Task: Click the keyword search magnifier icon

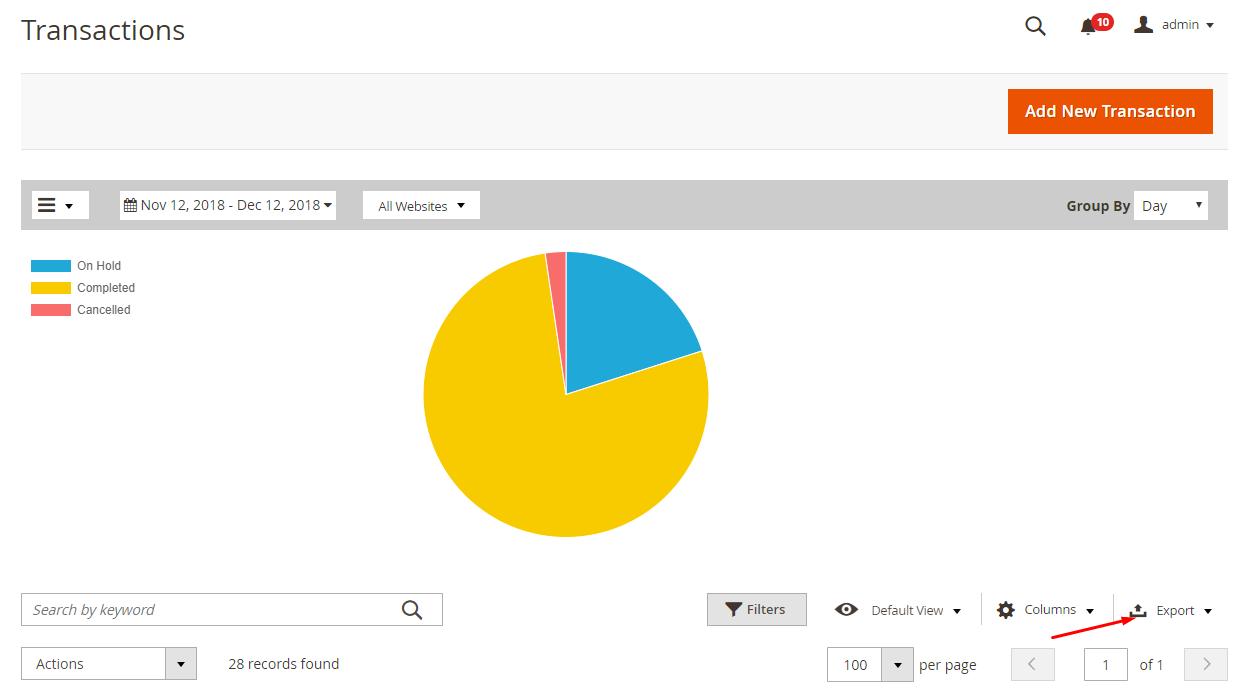Action: 412,610
